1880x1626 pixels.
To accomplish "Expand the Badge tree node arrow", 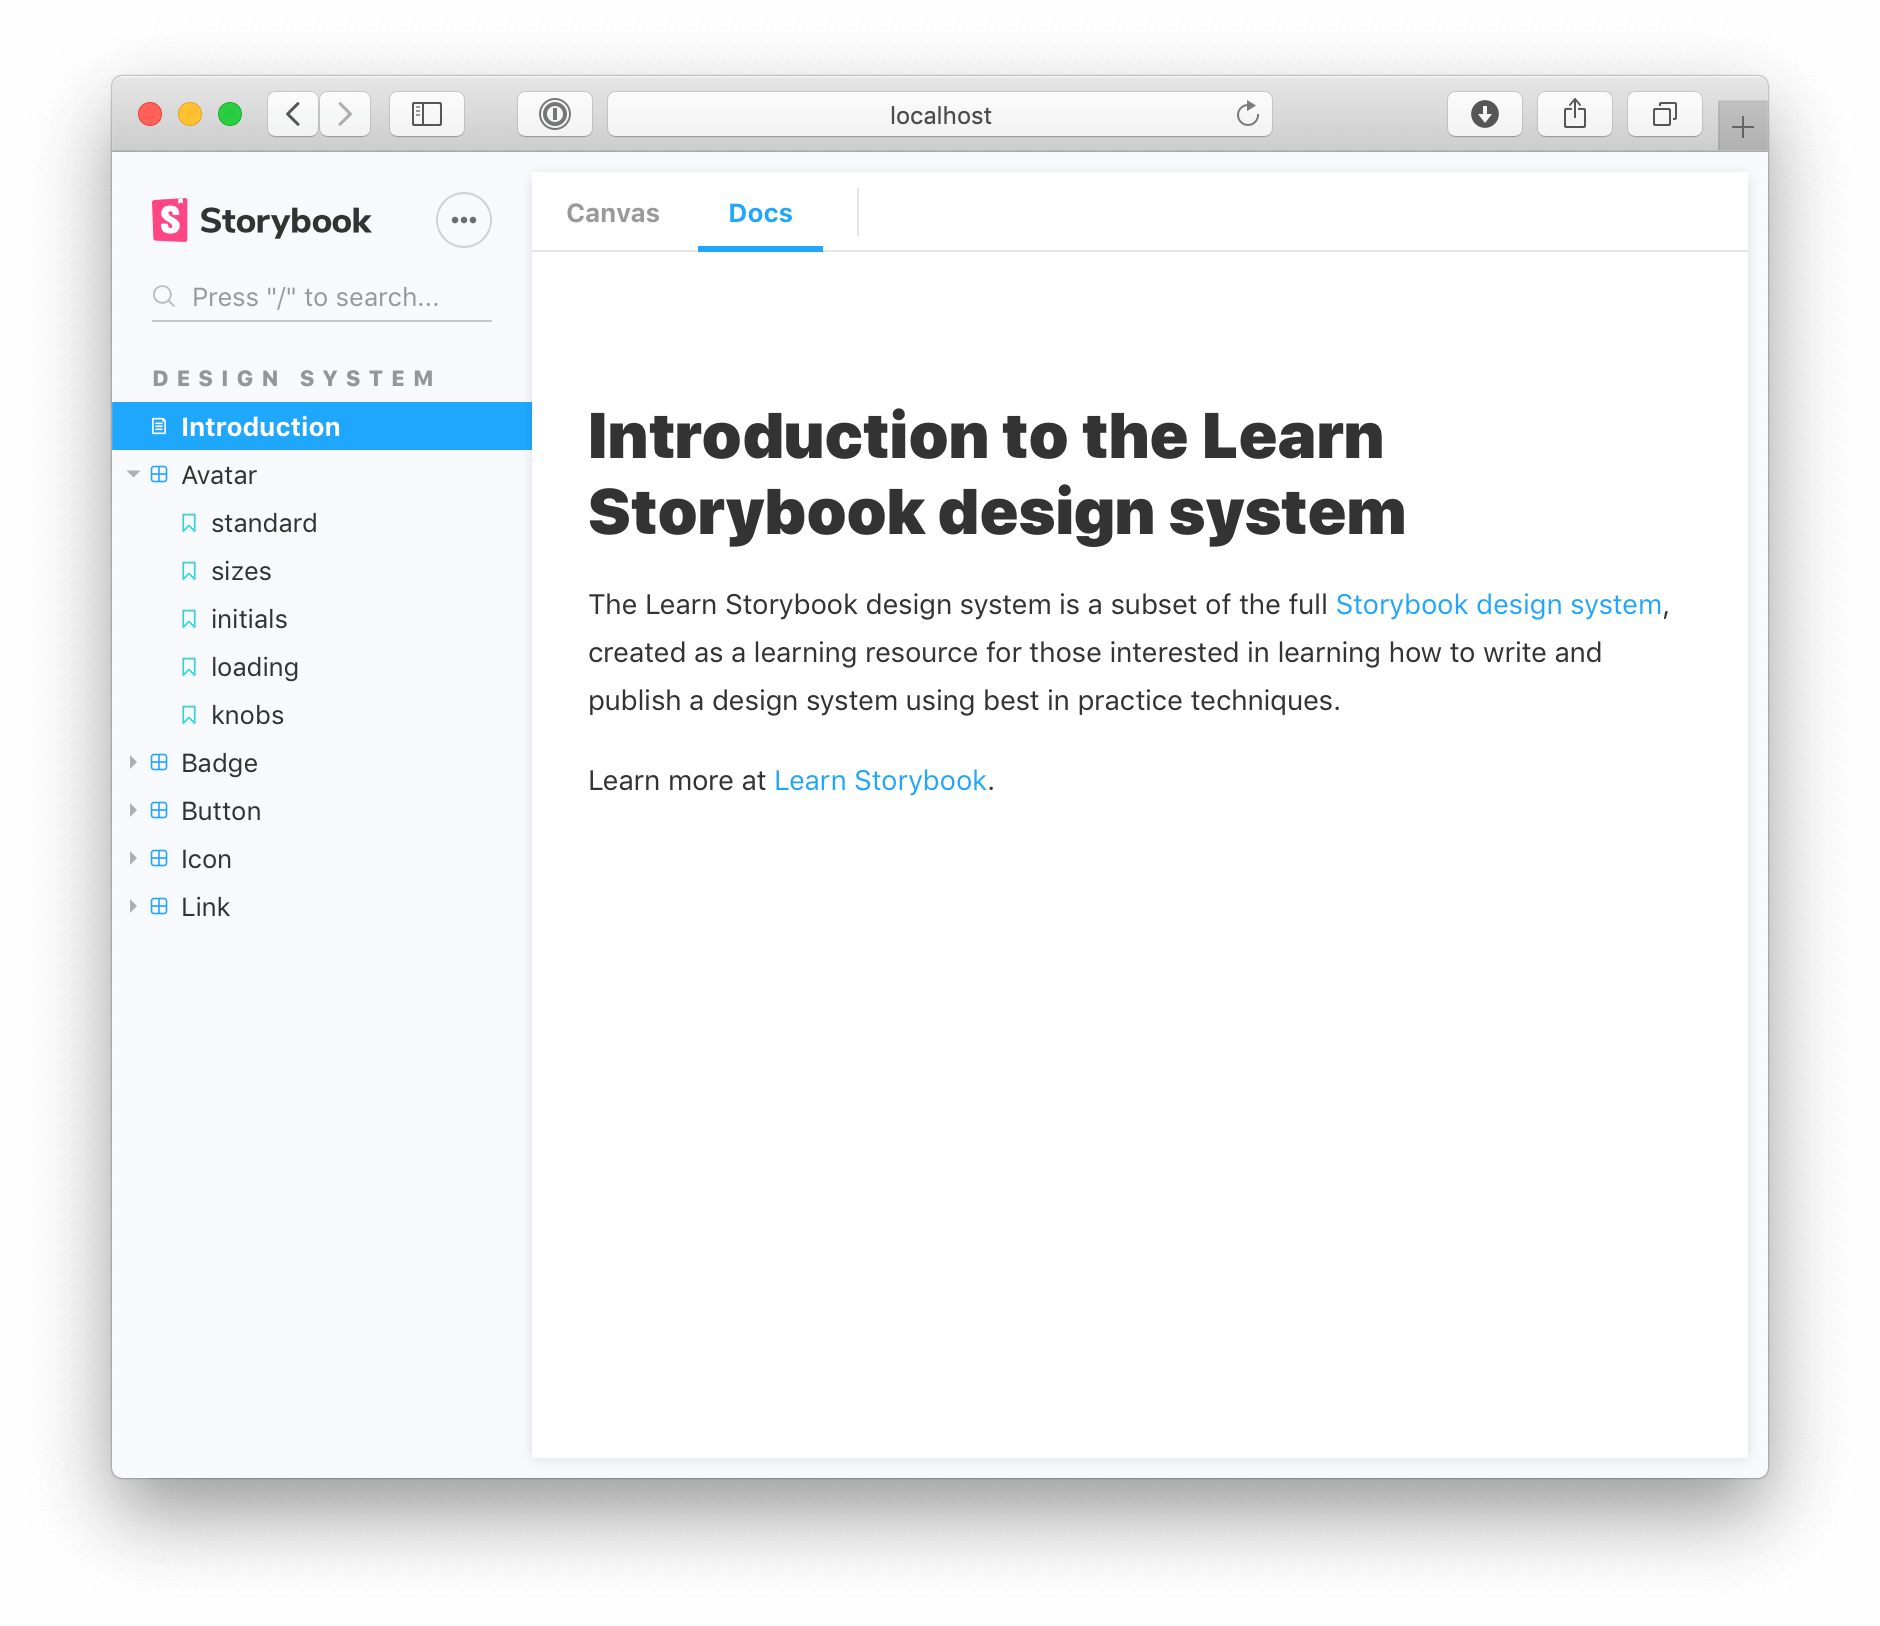I will click(x=133, y=762).
